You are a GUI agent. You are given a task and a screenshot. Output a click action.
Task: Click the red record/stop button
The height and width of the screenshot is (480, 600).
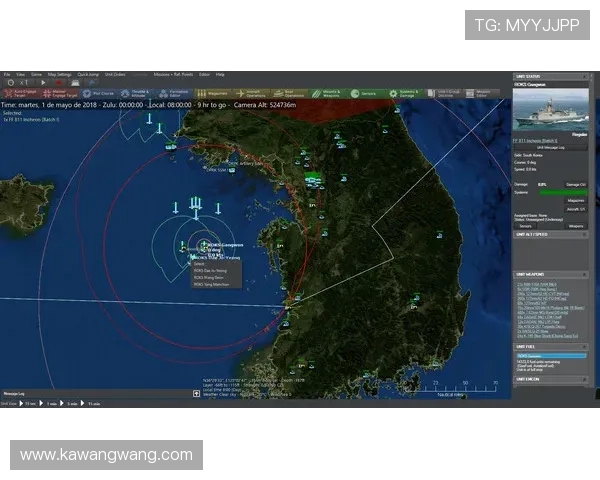(60, 83)
